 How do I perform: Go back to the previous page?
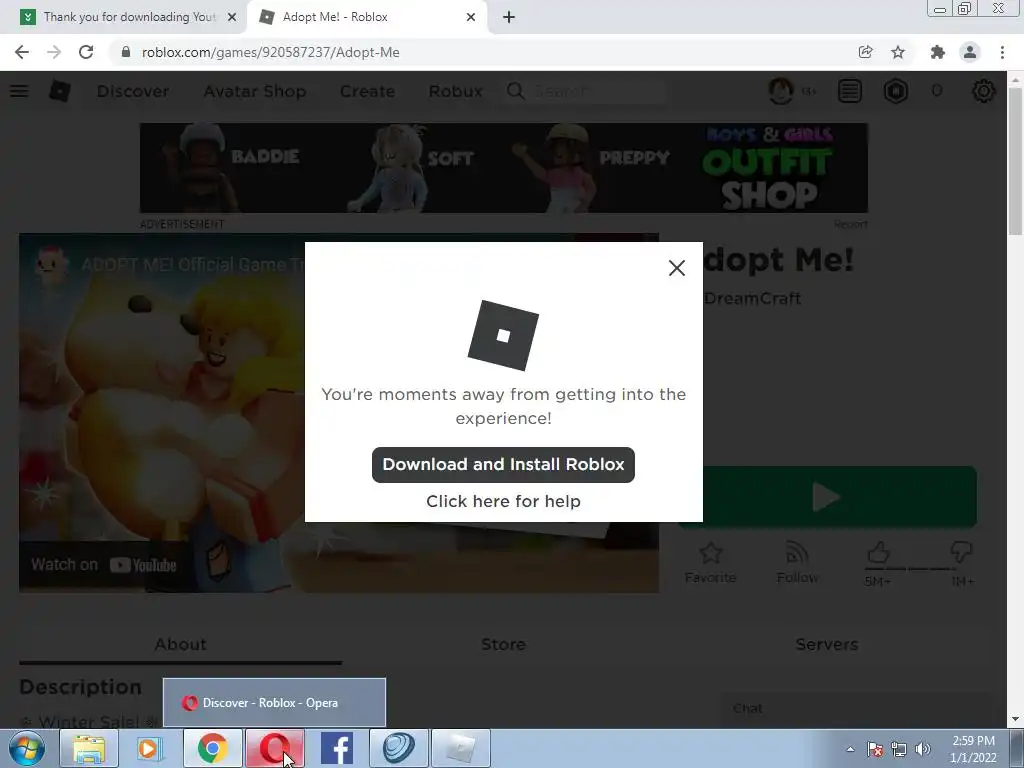[x=22, y=52]
